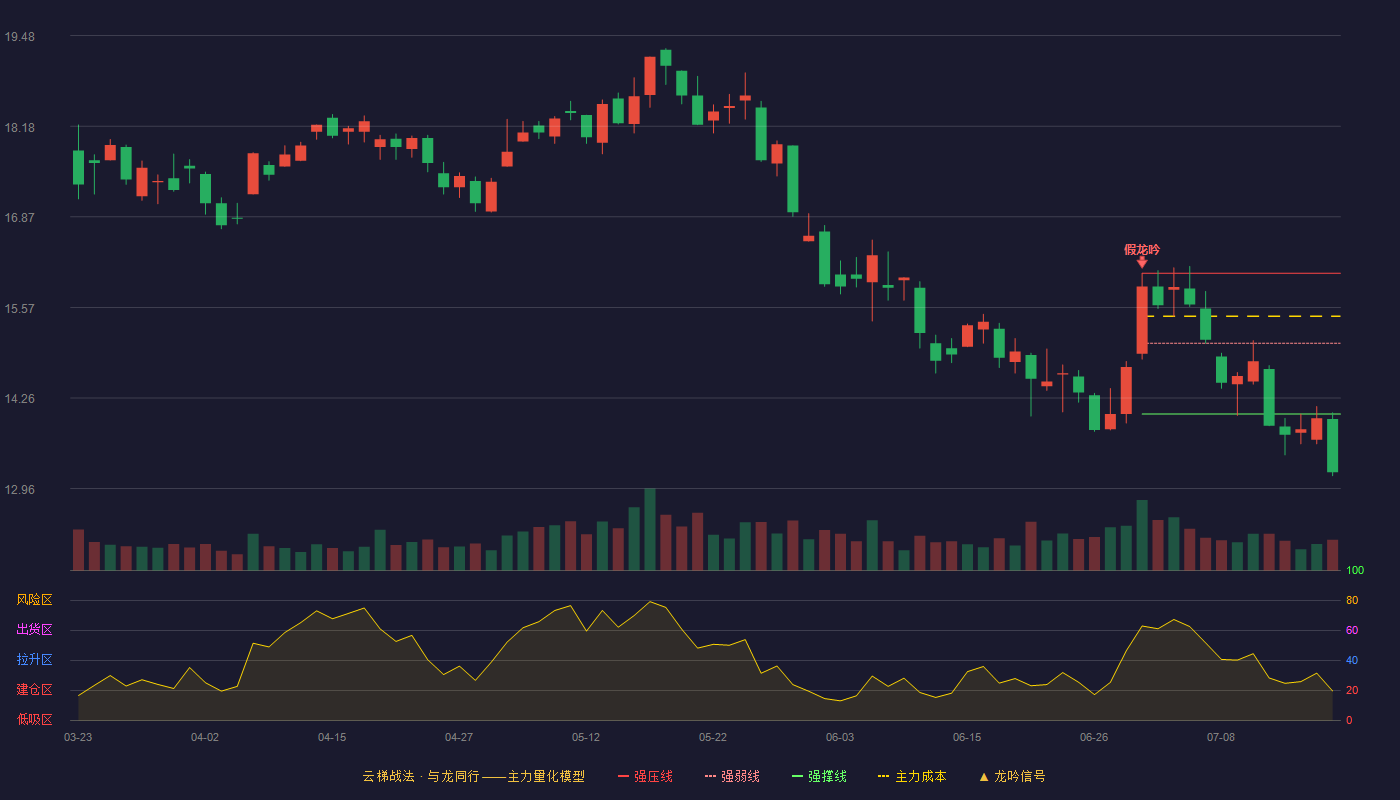Hide the 主力成本 dashed line legend
Screen dimensions: 1400x800
click(x=911, y=776)
